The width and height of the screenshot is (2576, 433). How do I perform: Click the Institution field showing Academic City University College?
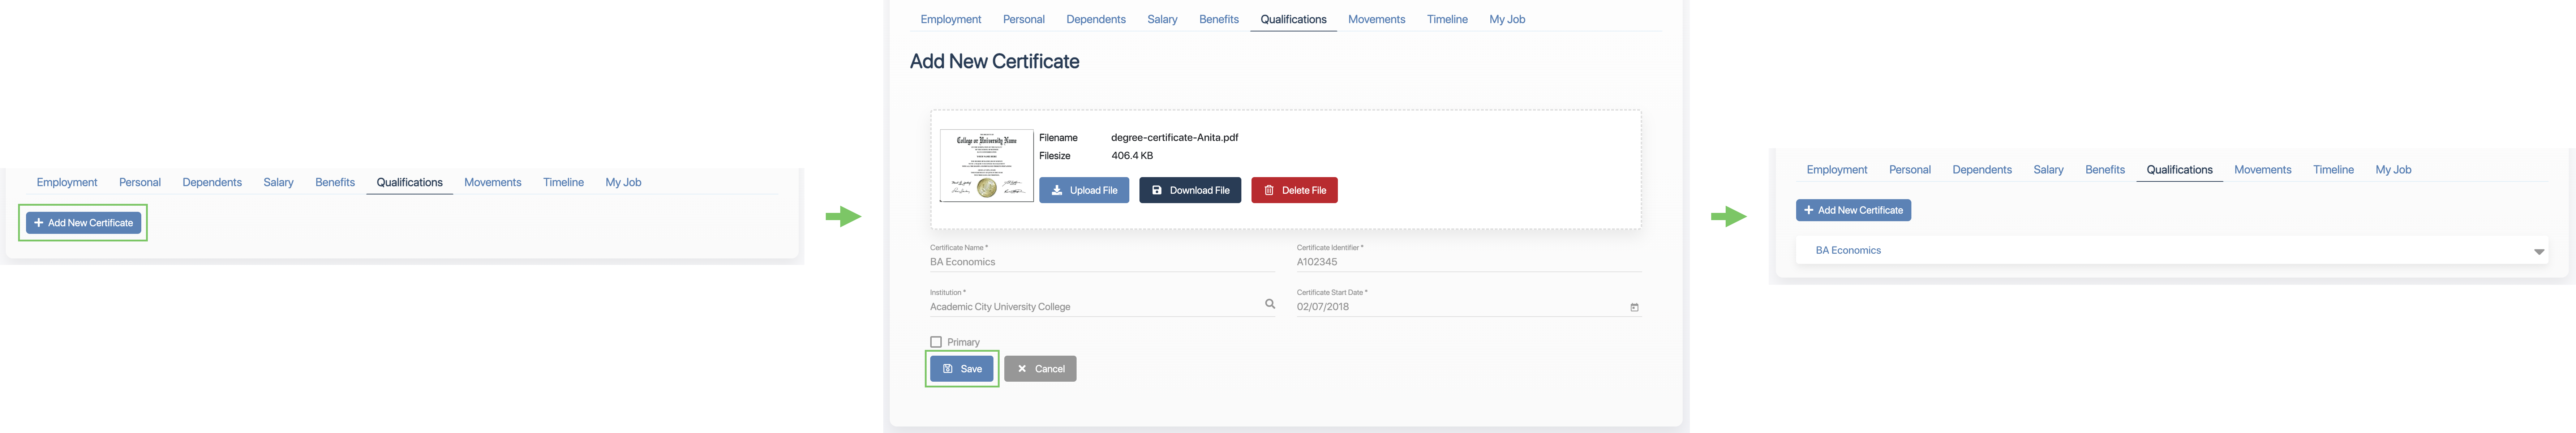point(1090,307)
